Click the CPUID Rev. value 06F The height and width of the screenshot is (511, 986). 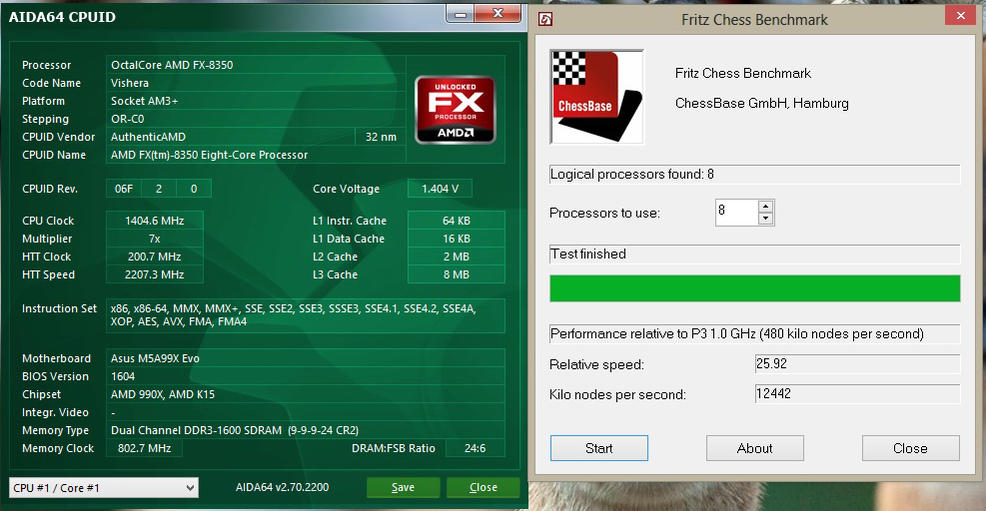pos(124,189)
